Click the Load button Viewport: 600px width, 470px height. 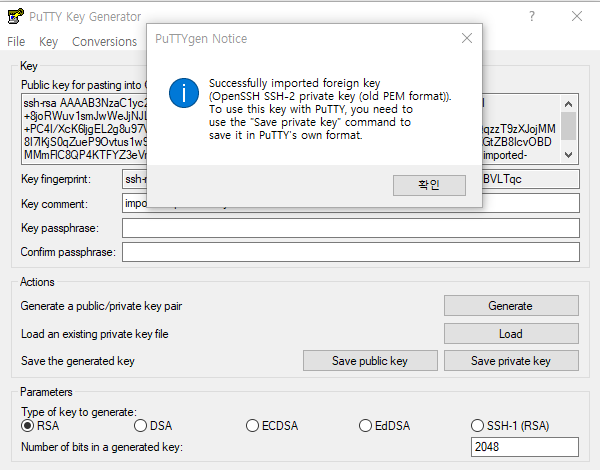coord(511,334)
